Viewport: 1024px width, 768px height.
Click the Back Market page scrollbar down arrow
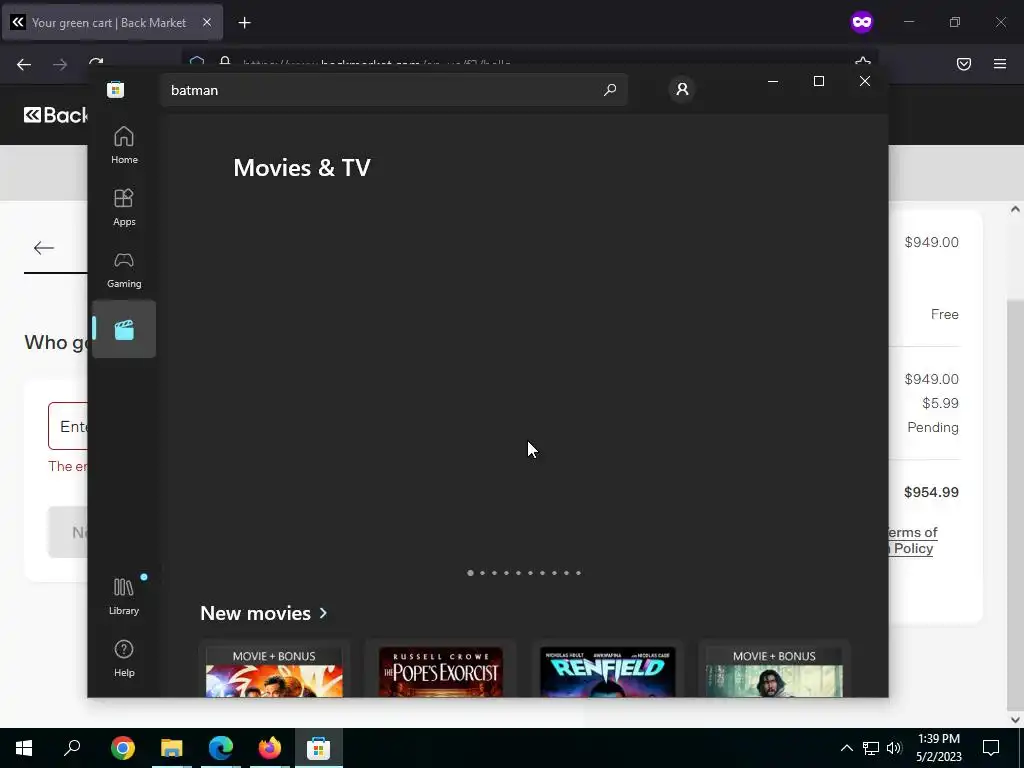1015,720
